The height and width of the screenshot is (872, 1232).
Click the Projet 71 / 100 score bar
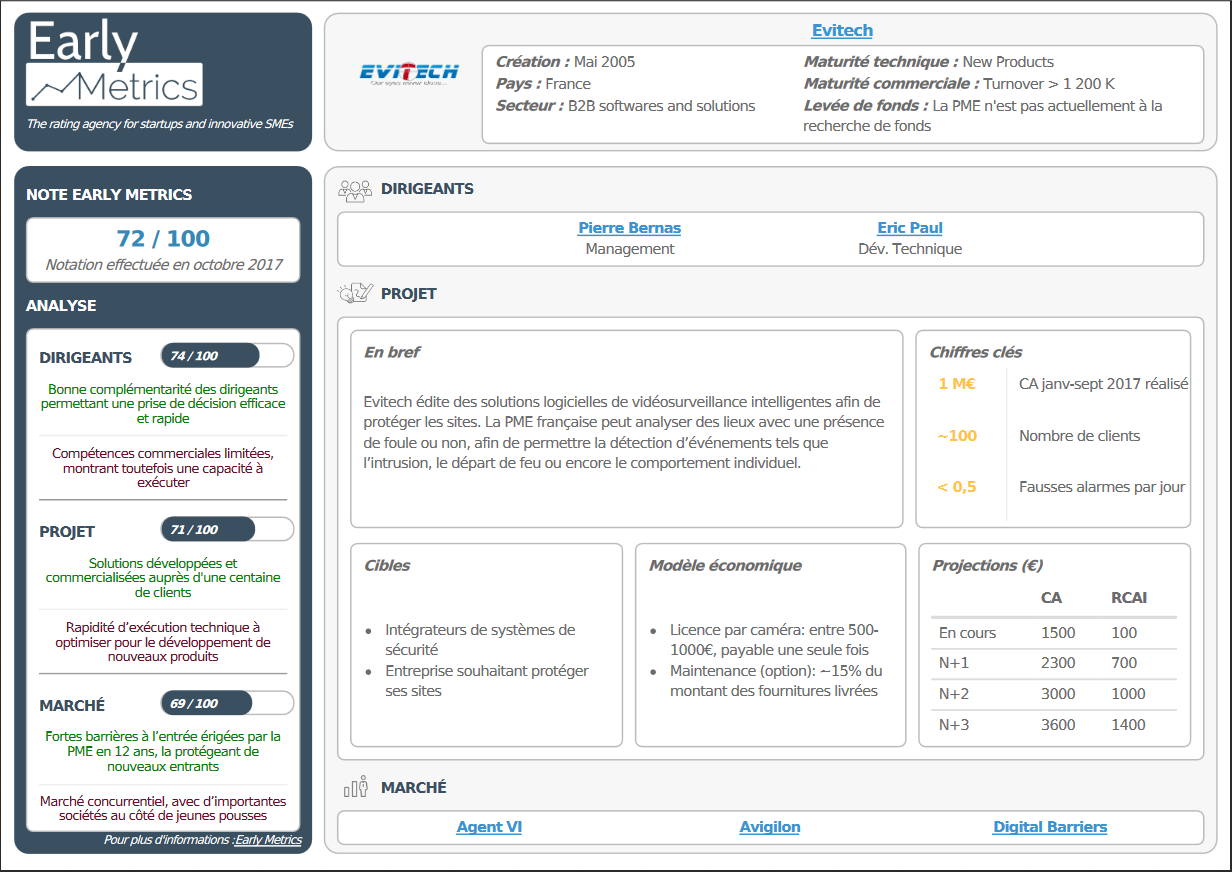point(227,530)
